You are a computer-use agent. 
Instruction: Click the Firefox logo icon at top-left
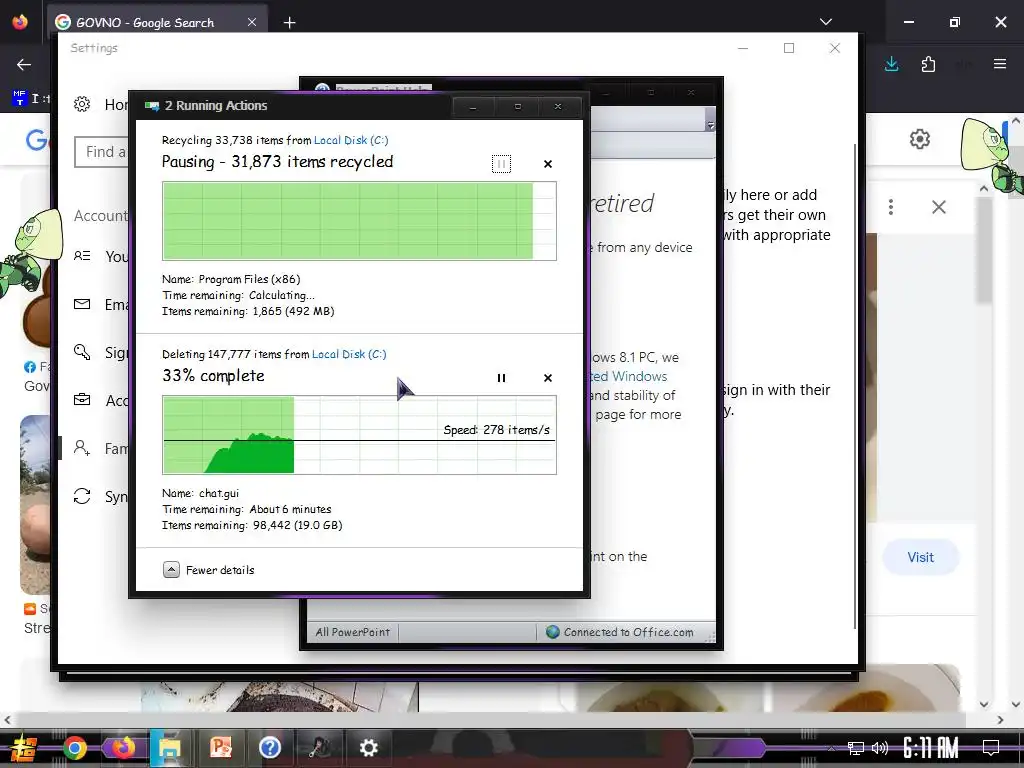[x=20, y=22]
